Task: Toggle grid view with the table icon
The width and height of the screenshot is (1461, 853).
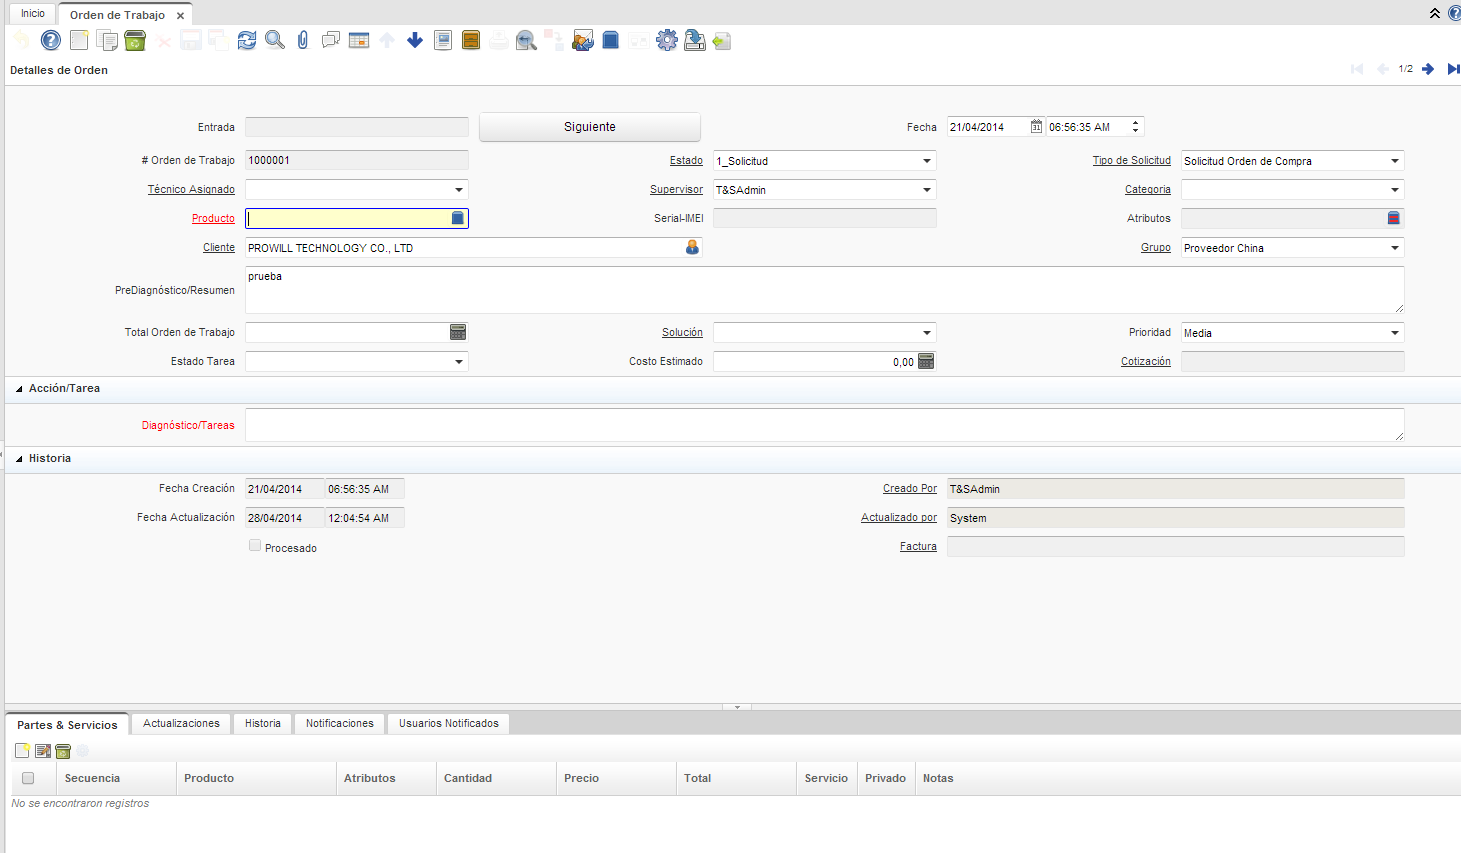Action: (x=359, y=40)
